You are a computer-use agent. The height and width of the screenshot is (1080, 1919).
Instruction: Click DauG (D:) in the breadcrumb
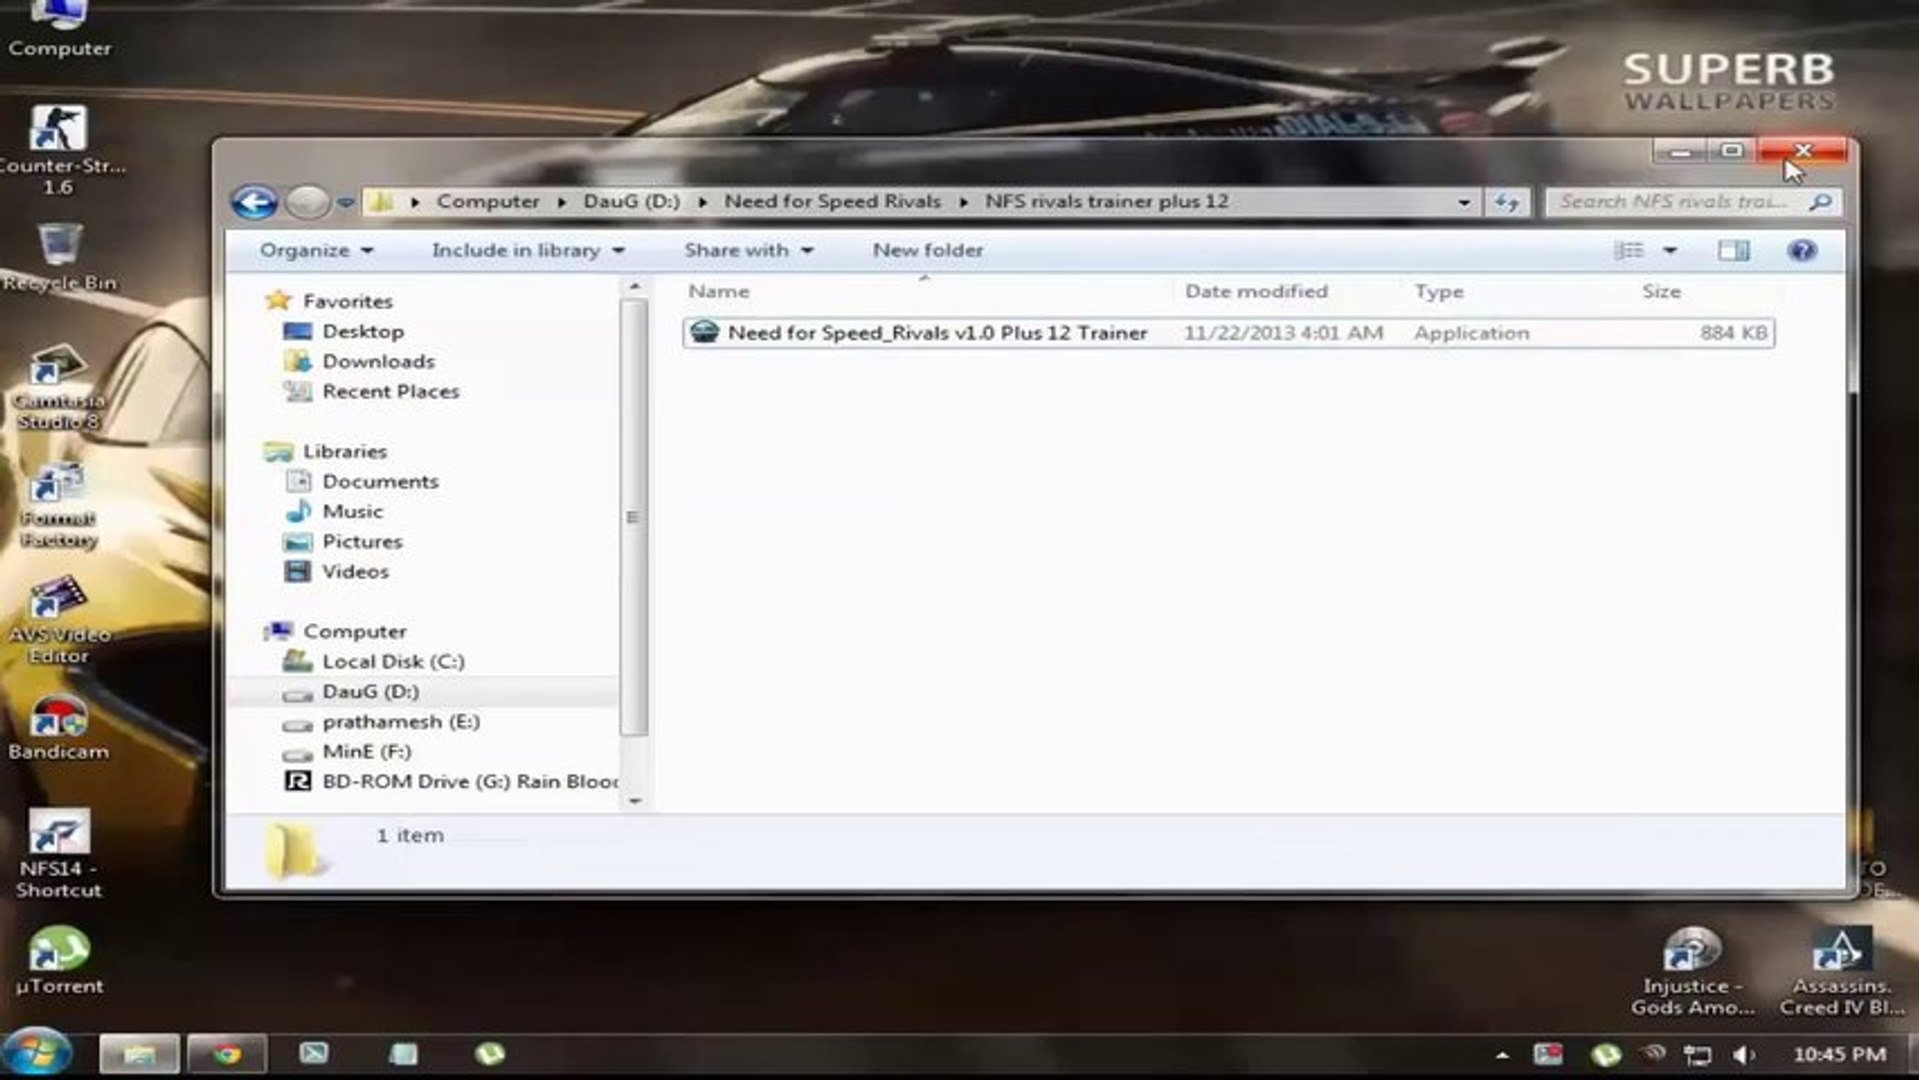point(631,201)
